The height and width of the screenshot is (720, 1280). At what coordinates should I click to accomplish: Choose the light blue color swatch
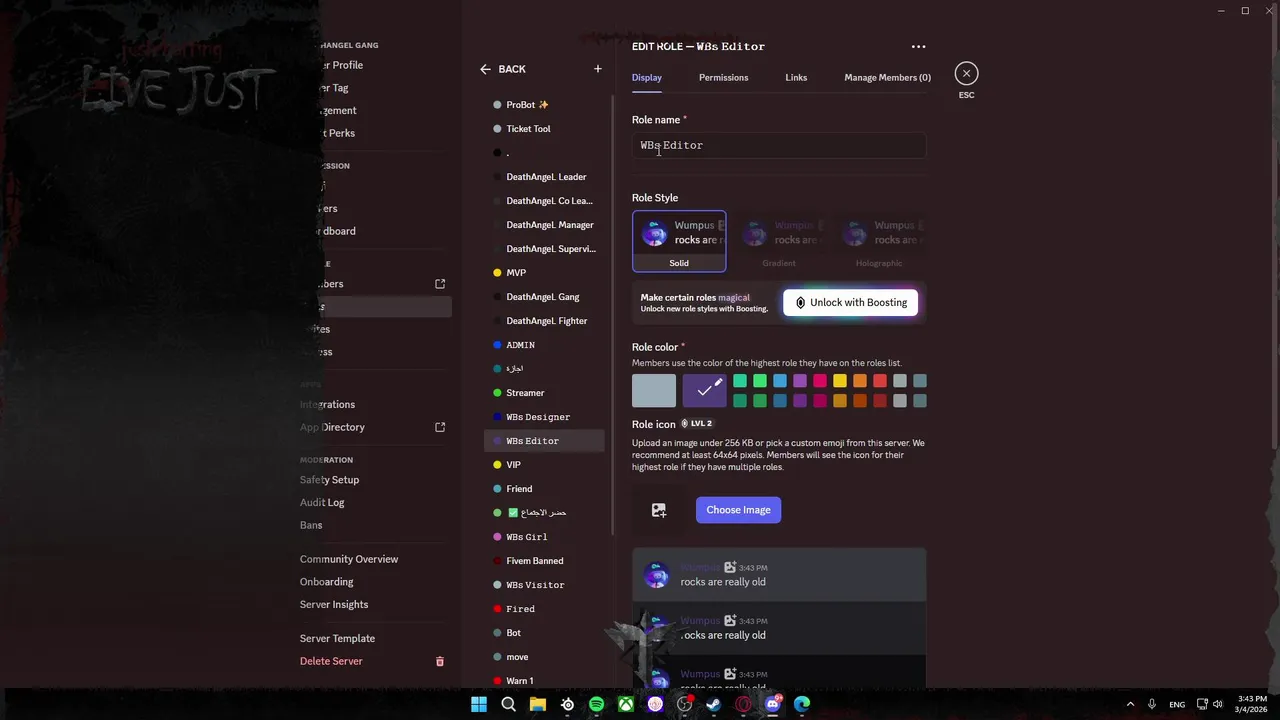click(x=780, y=380)
